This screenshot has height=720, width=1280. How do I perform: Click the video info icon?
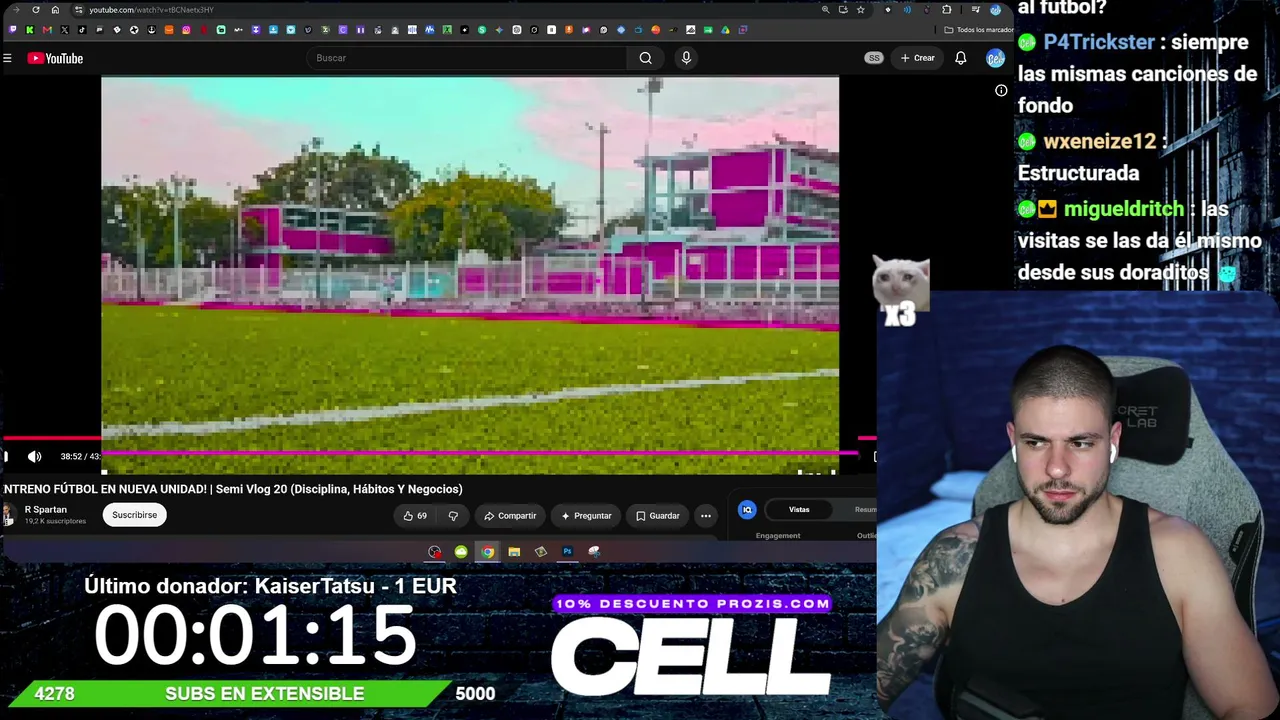[1001, 91]
